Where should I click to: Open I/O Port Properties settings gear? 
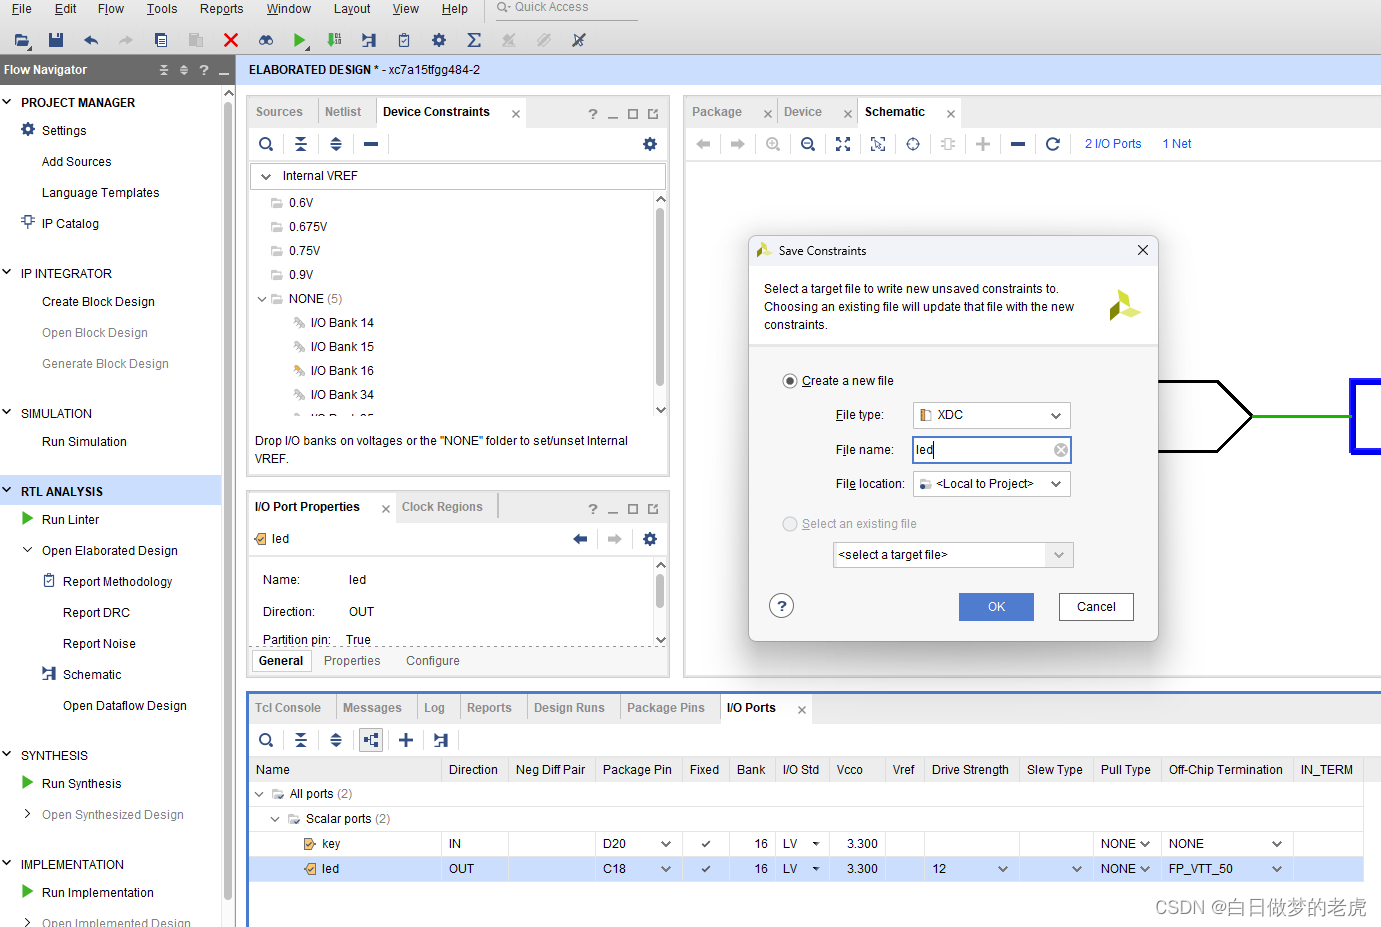650,539
